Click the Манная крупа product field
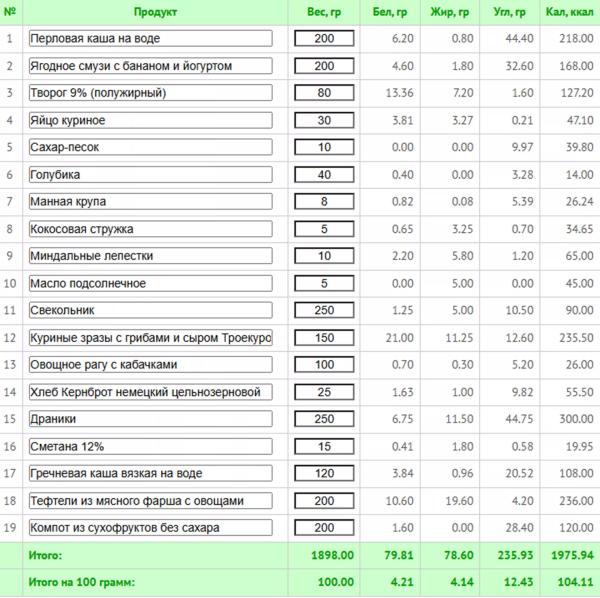600x598 pixels. pos(150,202)
